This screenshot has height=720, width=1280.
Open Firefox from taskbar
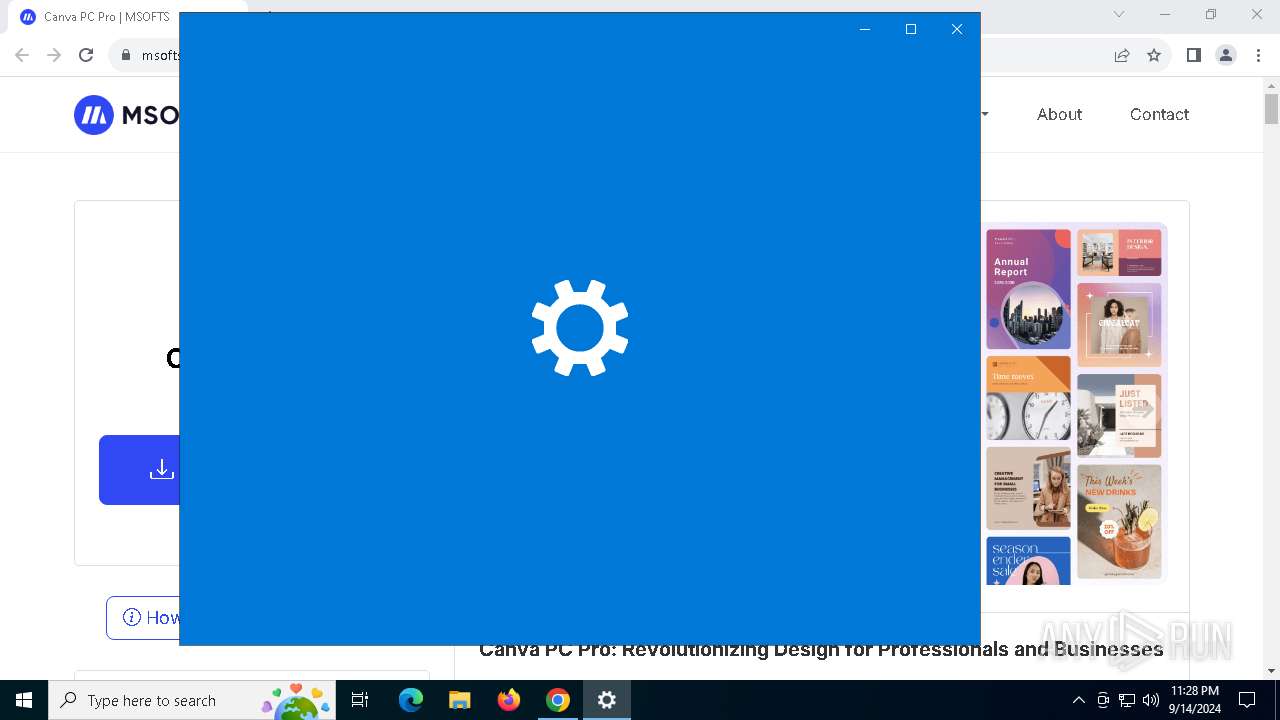(x=509, y=700)
